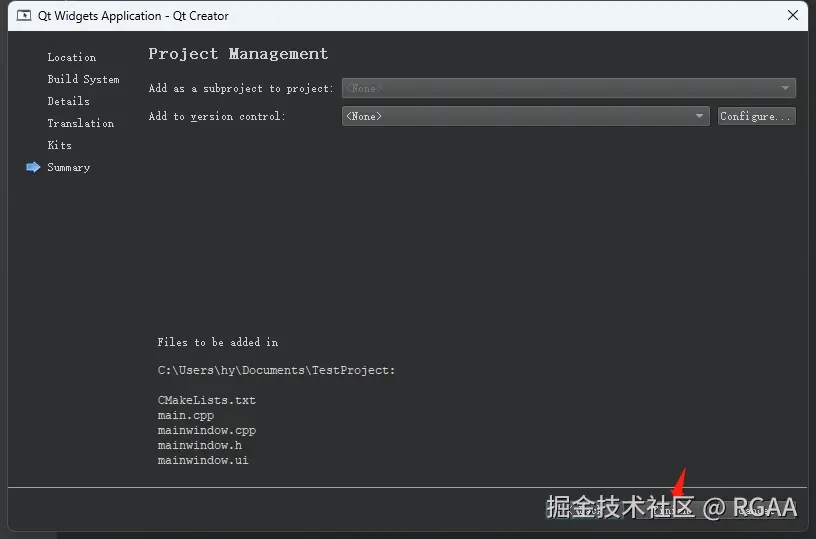Go to the Details wizard step
The height and width of the screenshot is (539, 816).
(68, 101)
